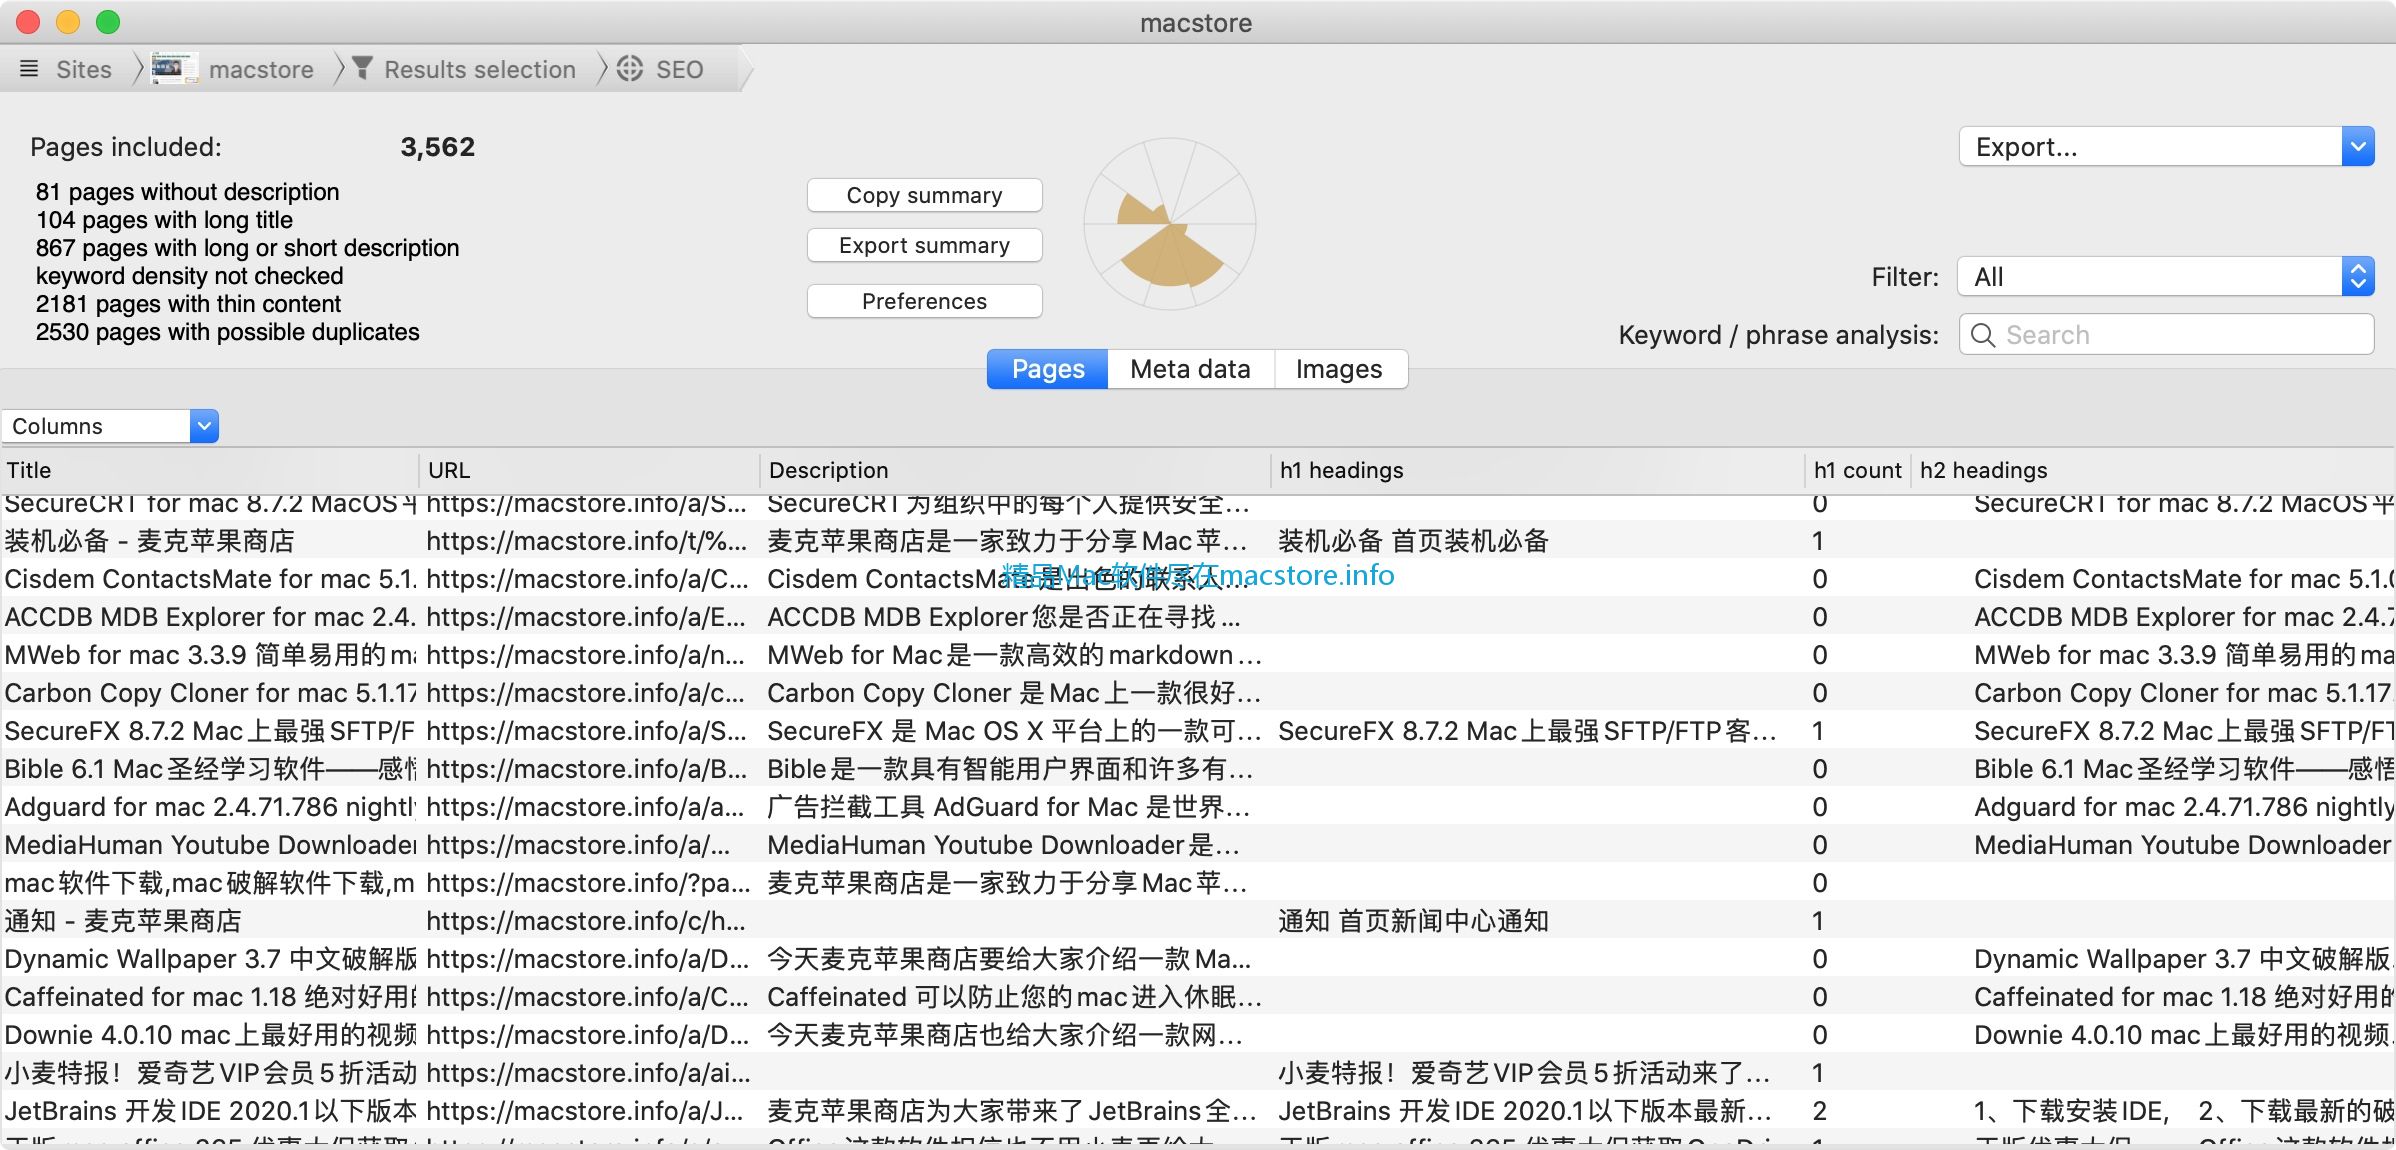This screenshot has width=2396, height=1150.
Task: Click the JetBrains row h1 count 2
Action: coord(1820,1111)
